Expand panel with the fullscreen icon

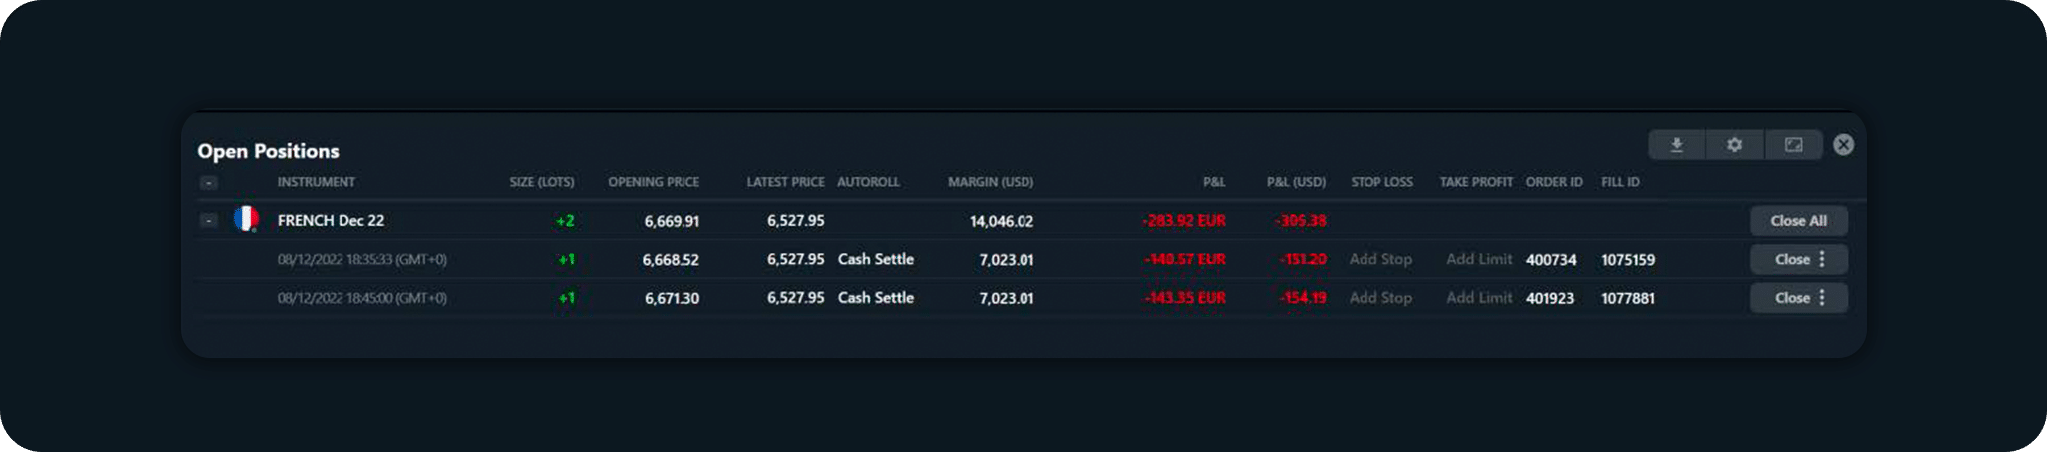(x=1794, y=145)
